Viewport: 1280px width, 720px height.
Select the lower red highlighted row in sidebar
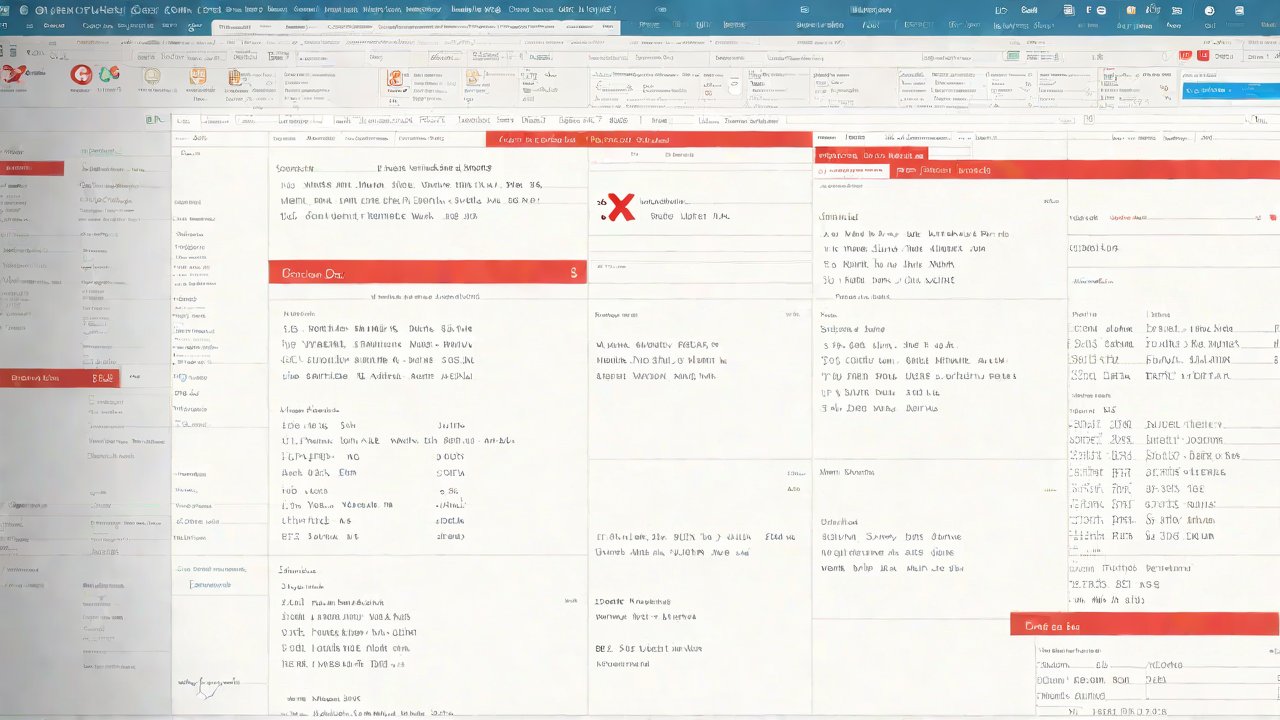point(59,378)
